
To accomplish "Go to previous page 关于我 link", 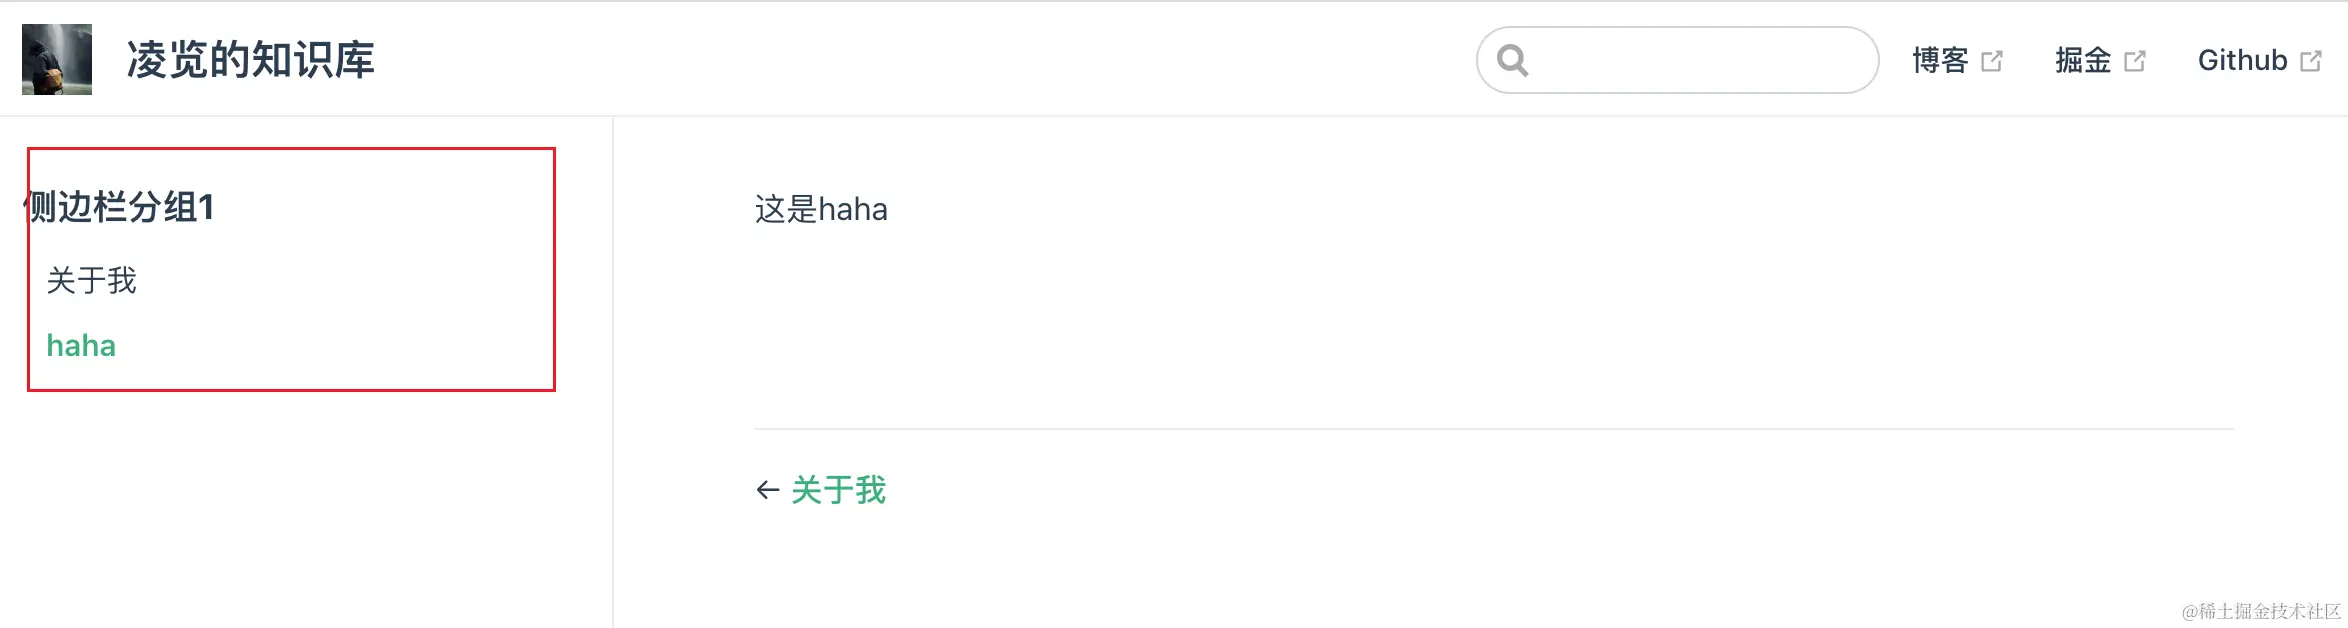I will 838,490.
